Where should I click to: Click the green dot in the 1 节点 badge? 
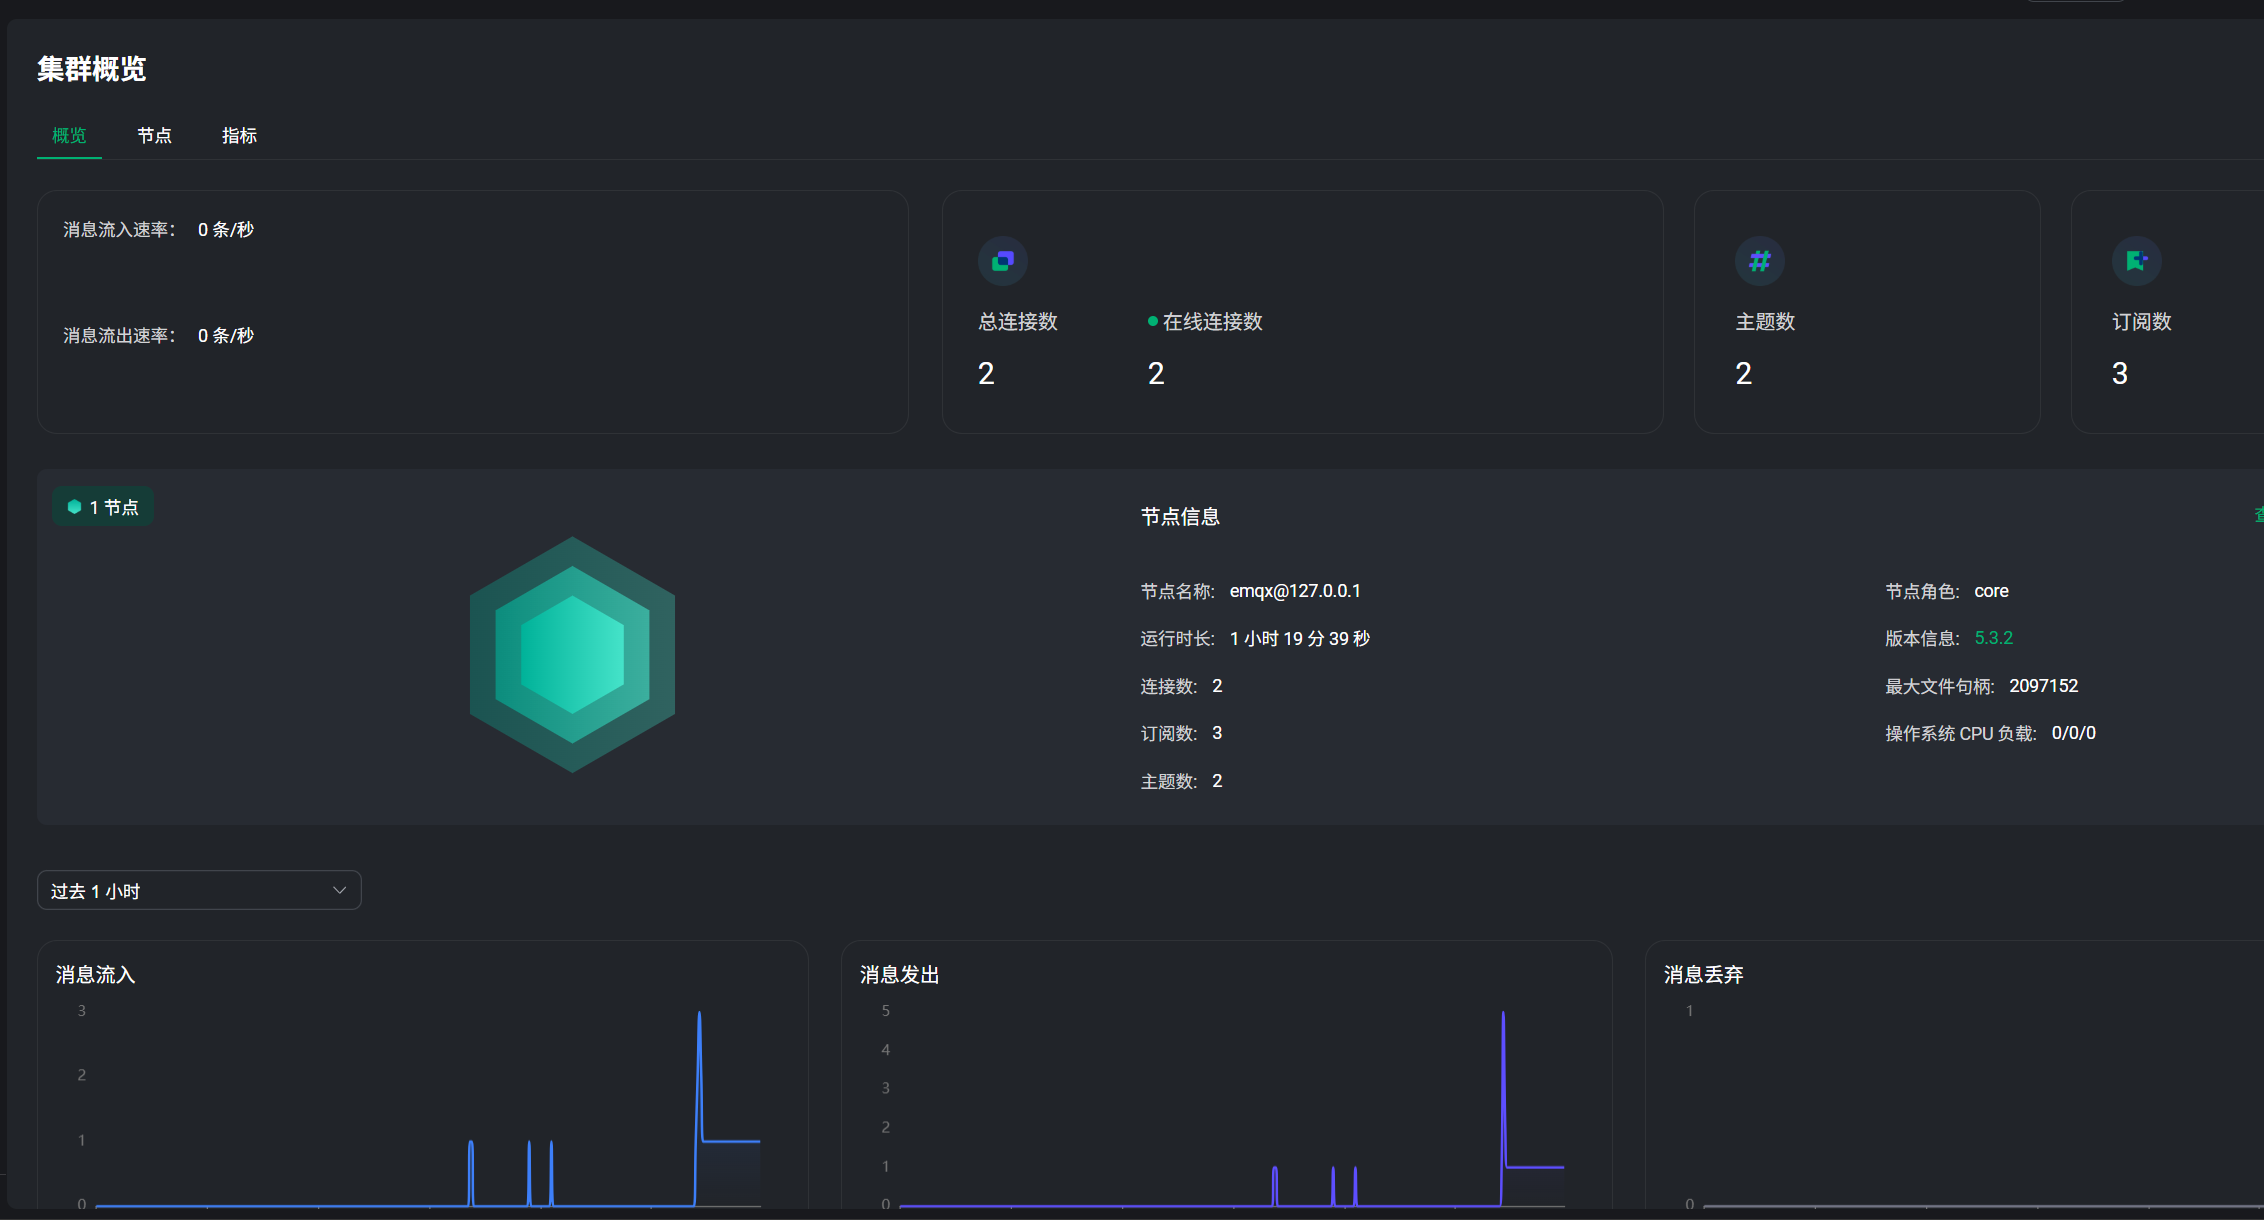coord(74,507)
